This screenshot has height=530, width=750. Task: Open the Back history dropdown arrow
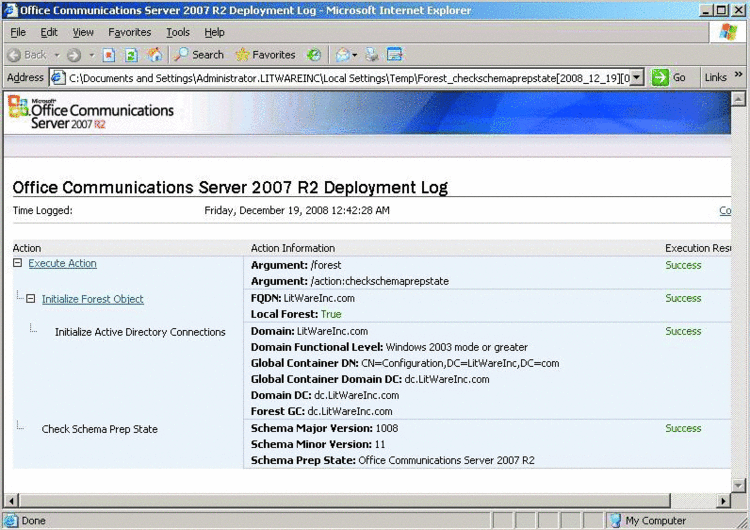[x=57, y=55]
